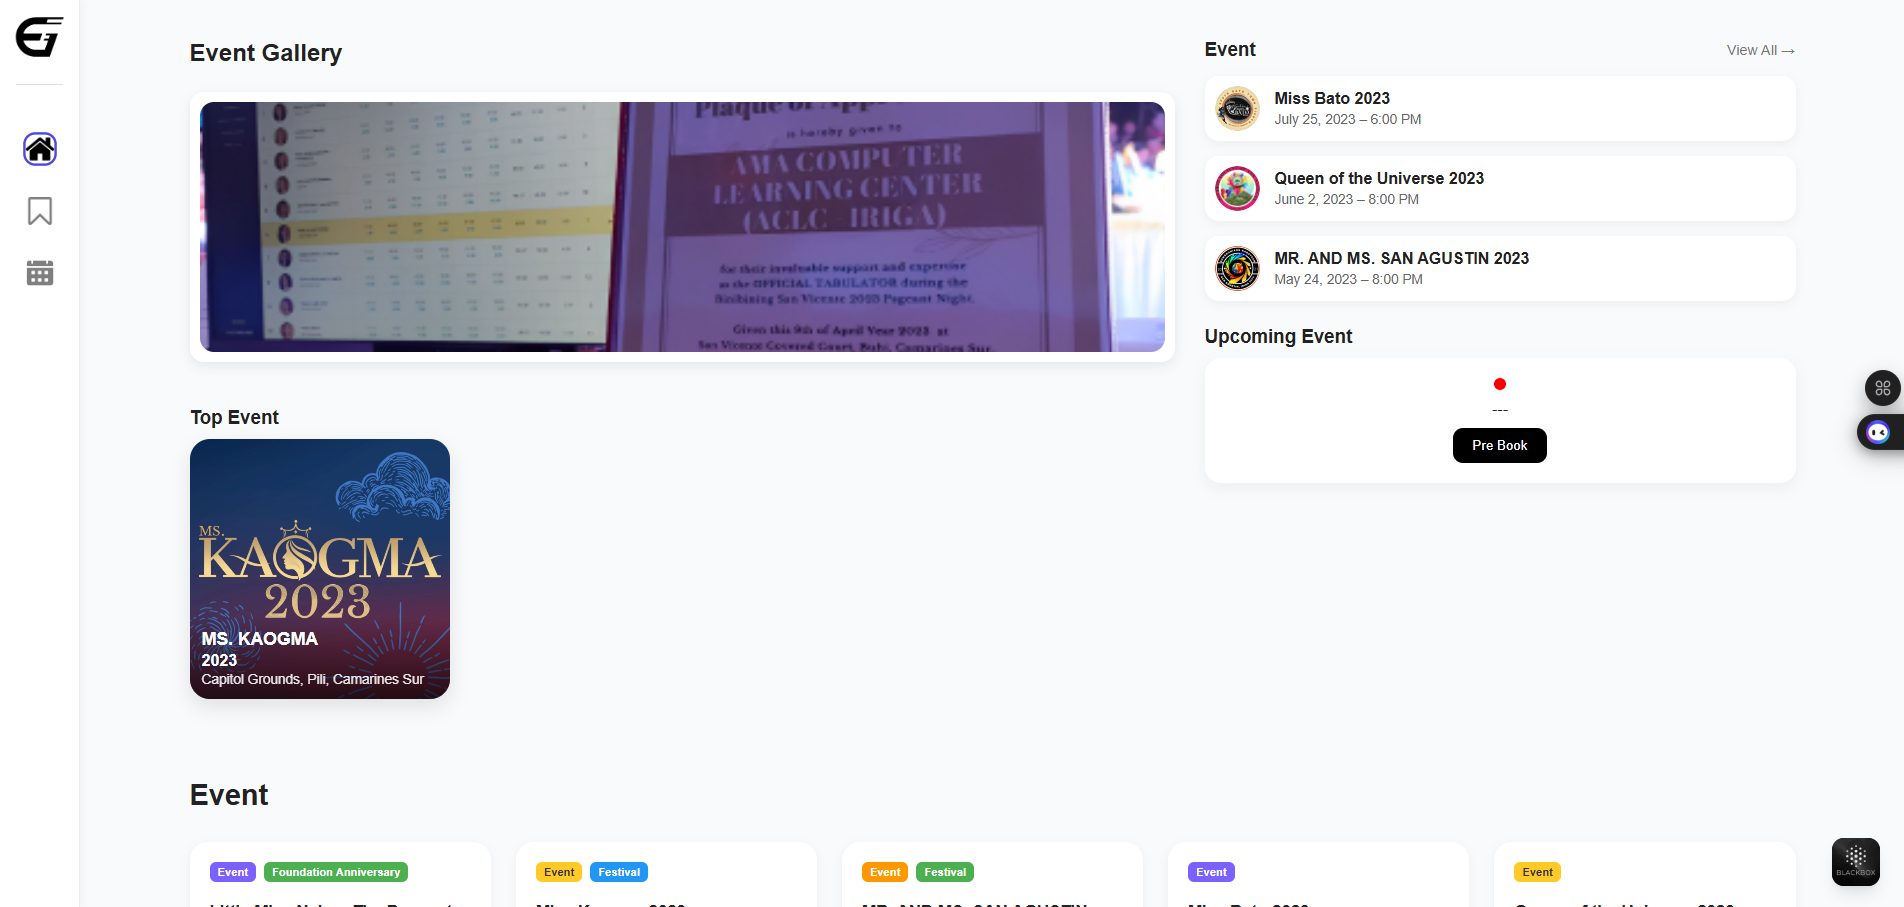This screenshot has height=907, width=1904.
Task: Open the bookmark icon in sidebar
Action: click(40, 211)
